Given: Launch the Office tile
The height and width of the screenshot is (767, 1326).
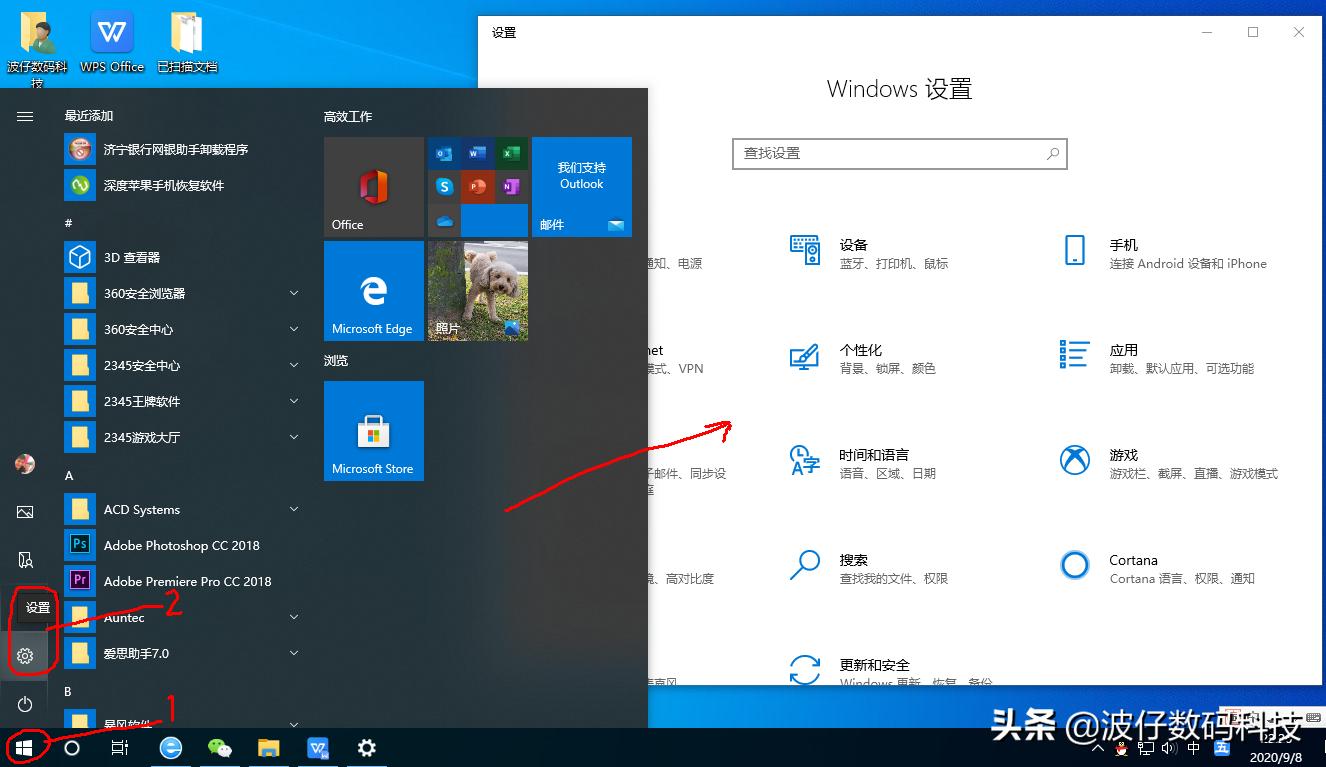Looking at the screenshot, I should coord(373,187).
